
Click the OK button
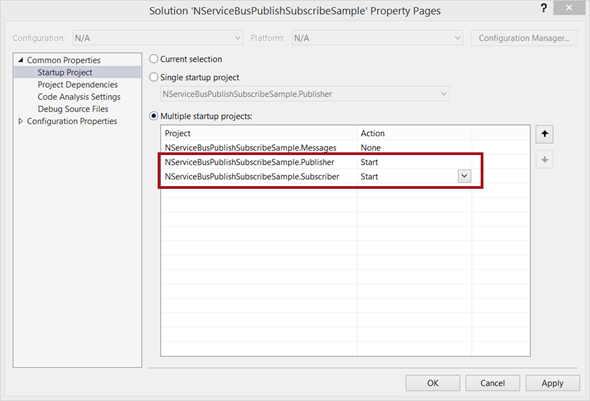tap(433, 383)
